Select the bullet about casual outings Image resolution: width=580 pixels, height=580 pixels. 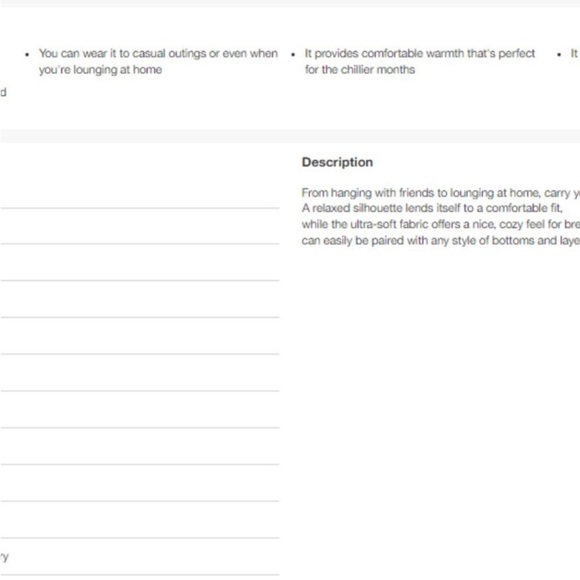[158, 61]
